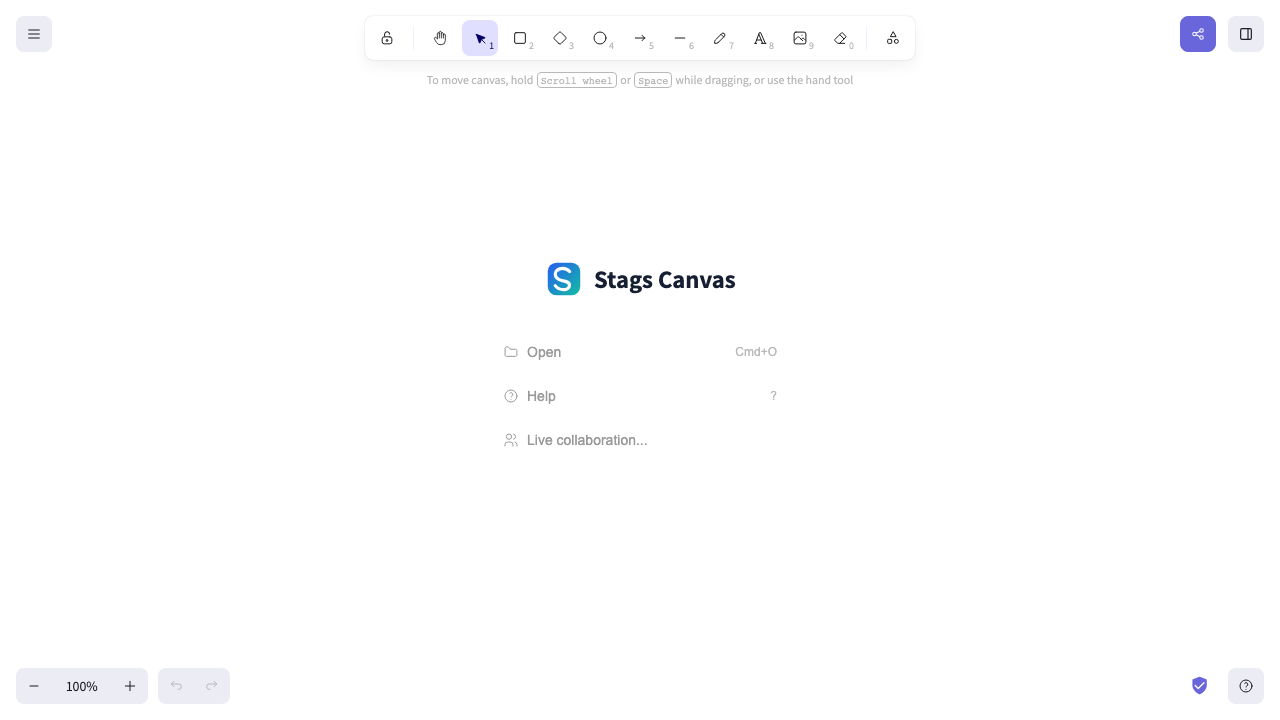Expand the more shapes tools menu
Viewport: 1280px width, 720px height.
pos(893,38)
